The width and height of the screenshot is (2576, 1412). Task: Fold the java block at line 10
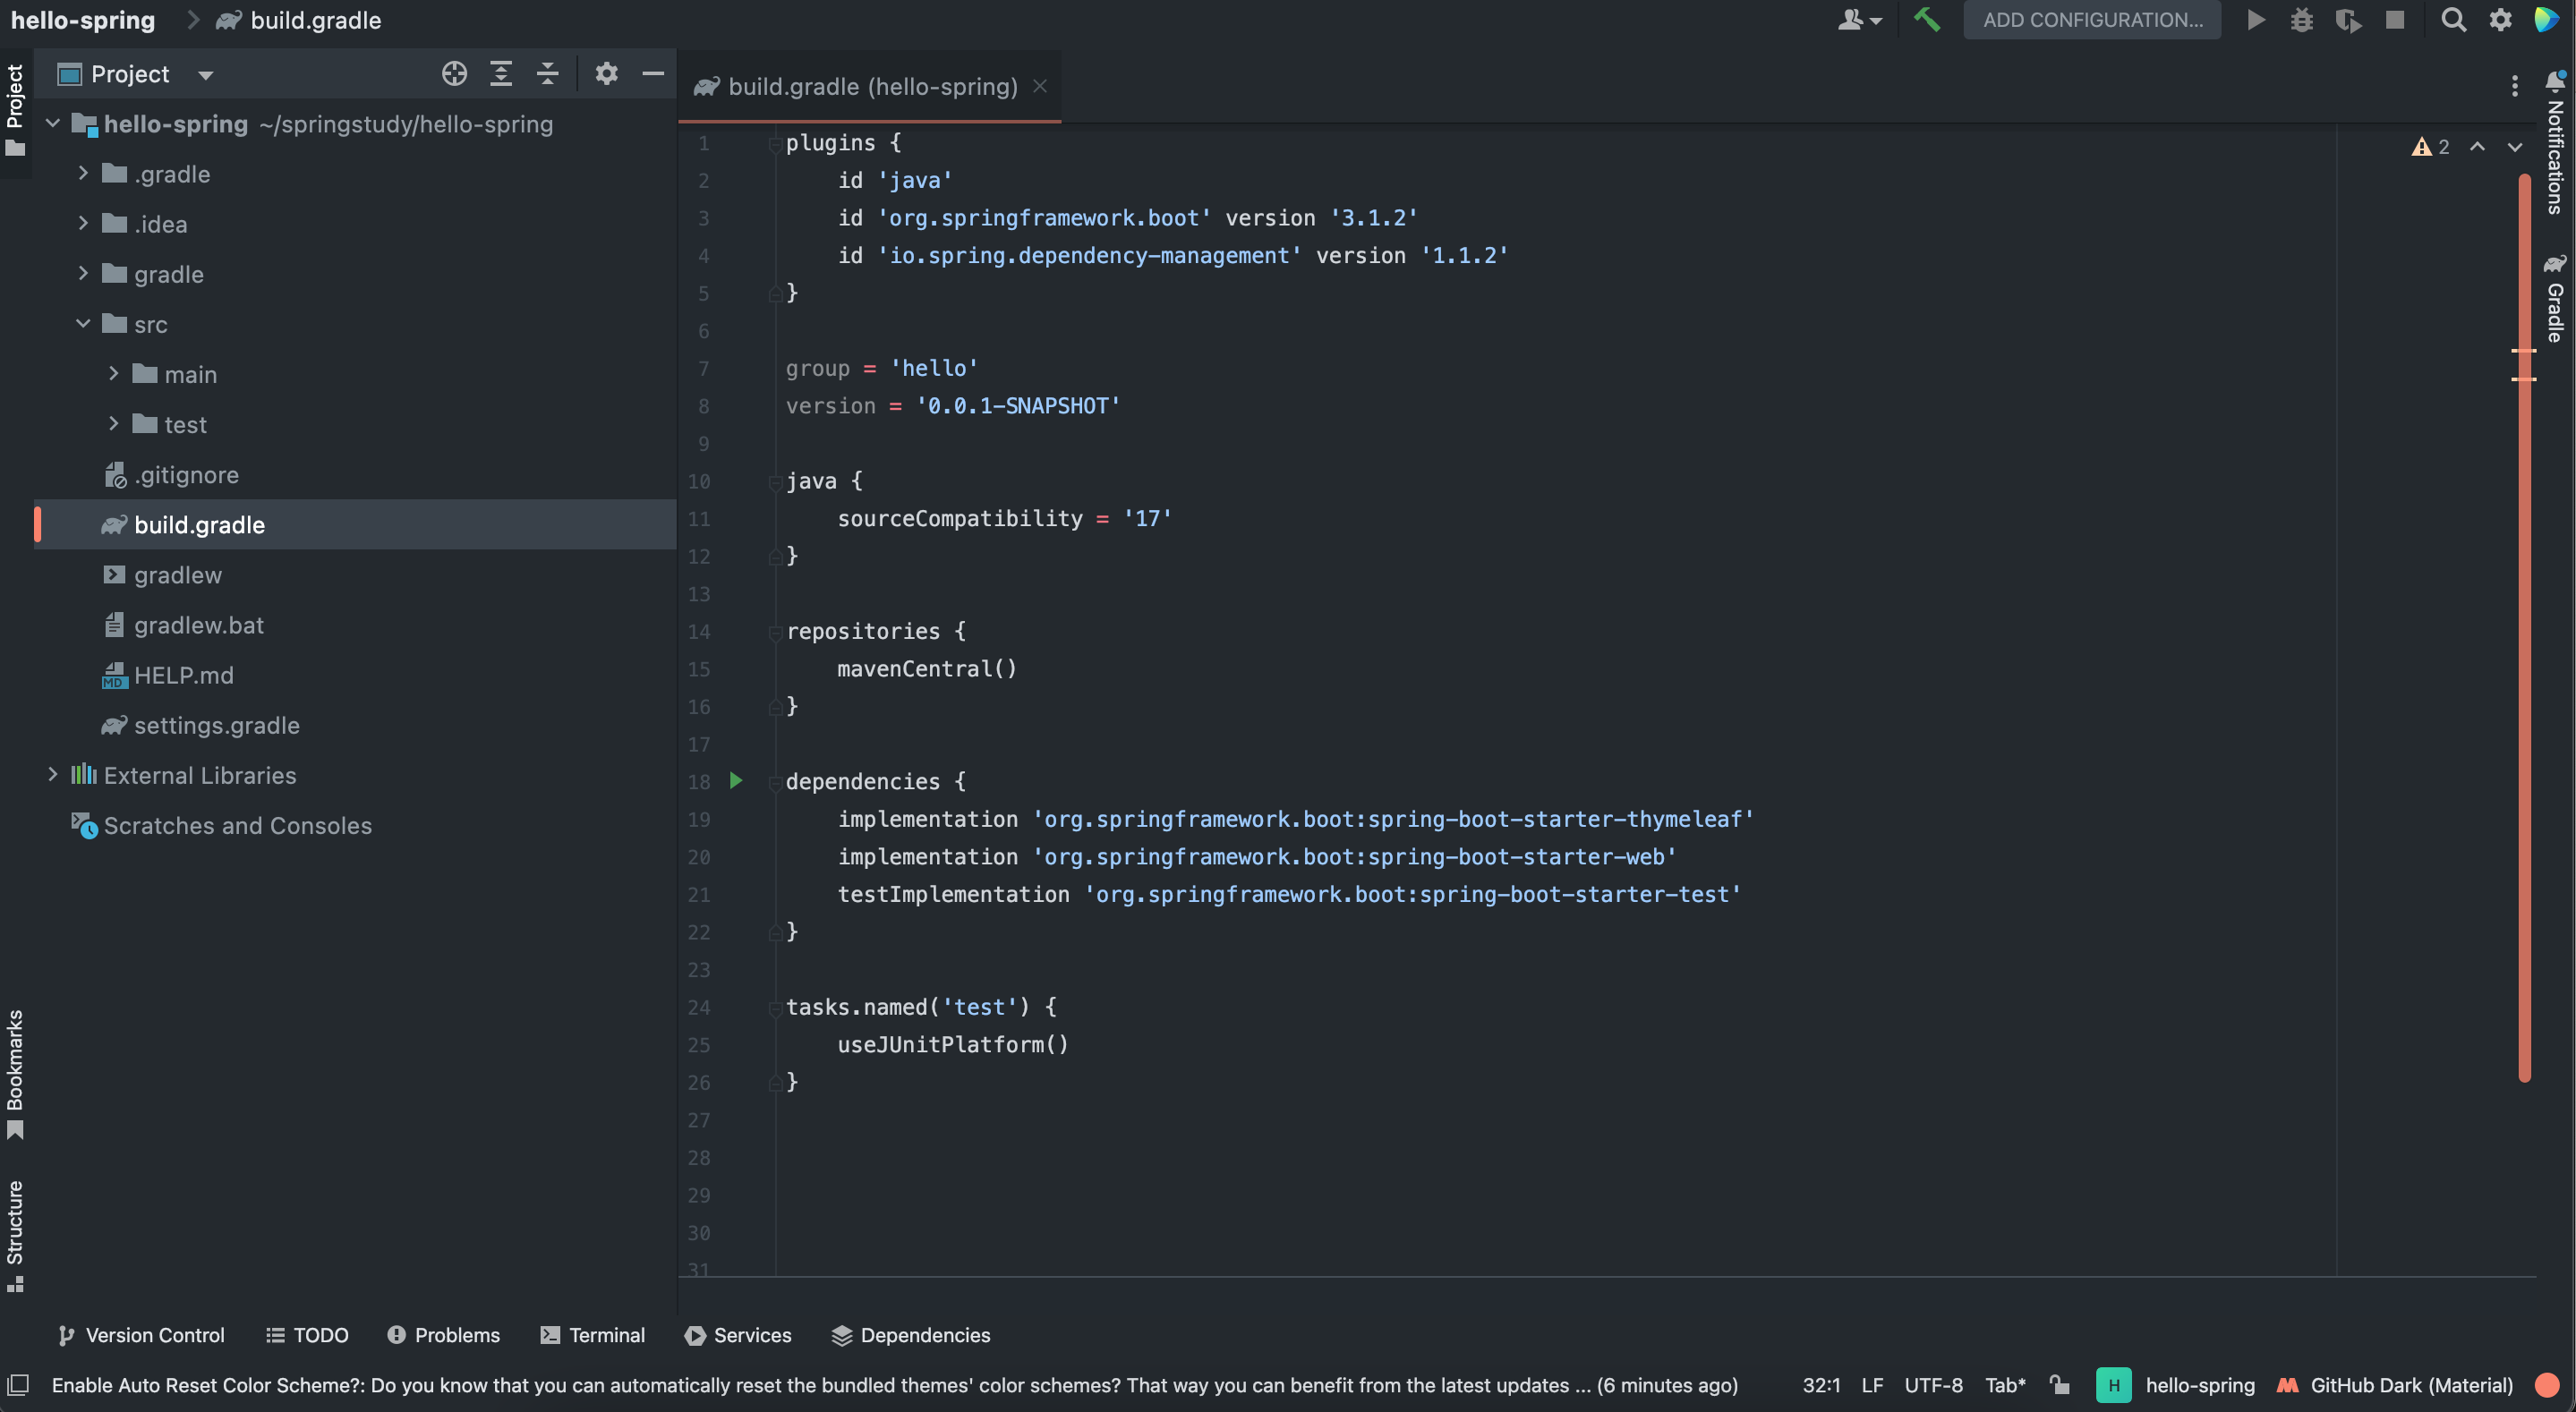(775, 482)
